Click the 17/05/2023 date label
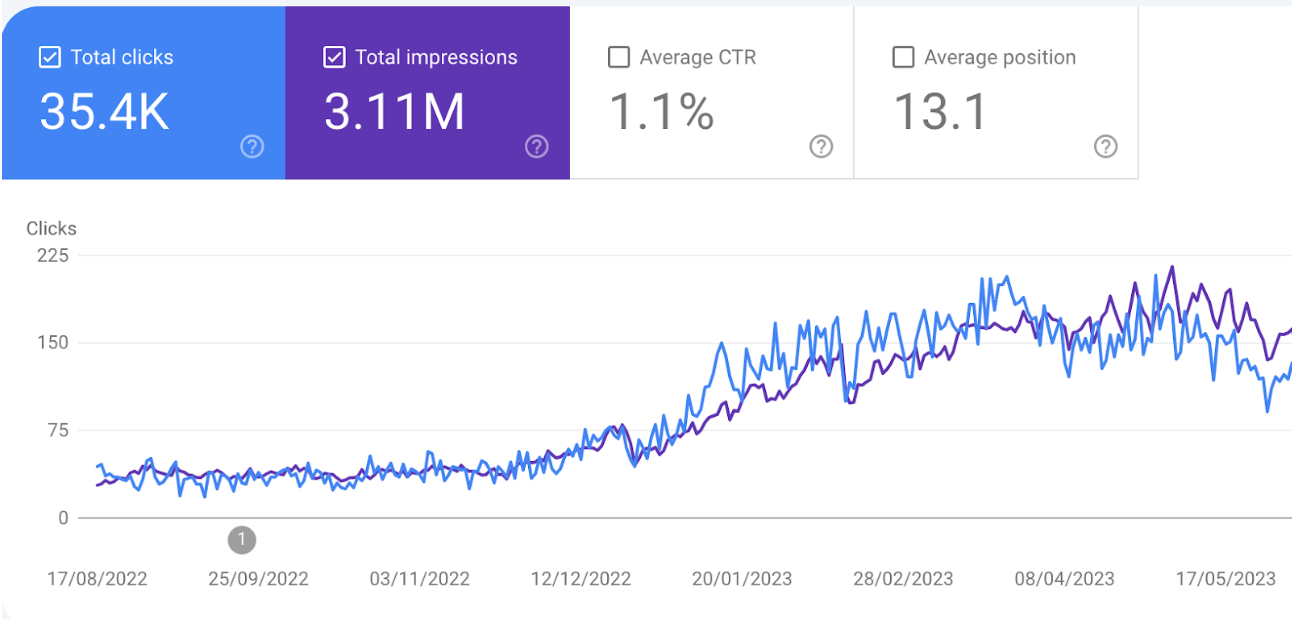 click(x=1226, y=579)
